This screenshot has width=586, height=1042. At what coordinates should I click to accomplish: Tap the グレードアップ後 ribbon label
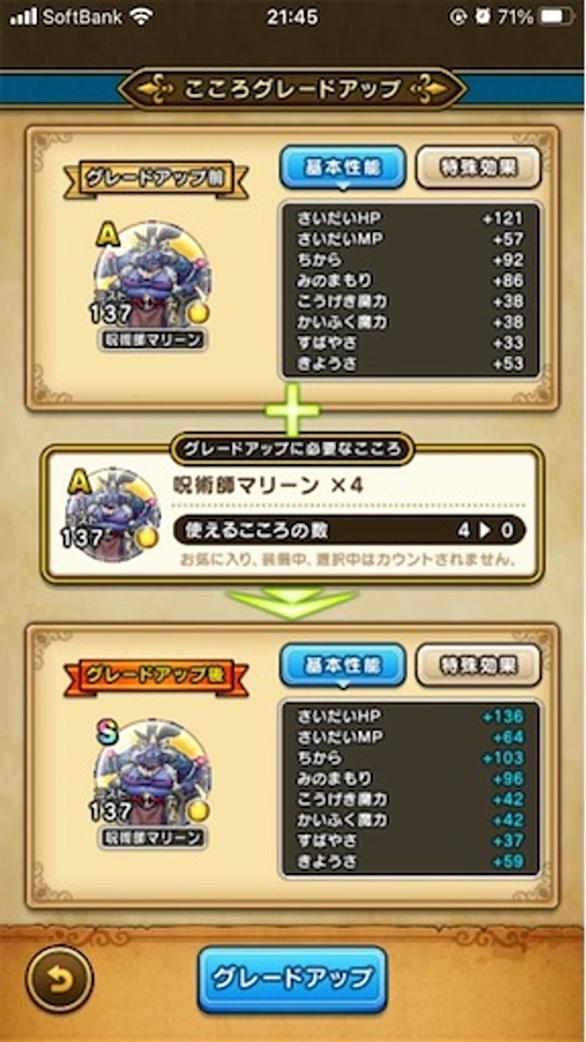[x=156, y=677]
